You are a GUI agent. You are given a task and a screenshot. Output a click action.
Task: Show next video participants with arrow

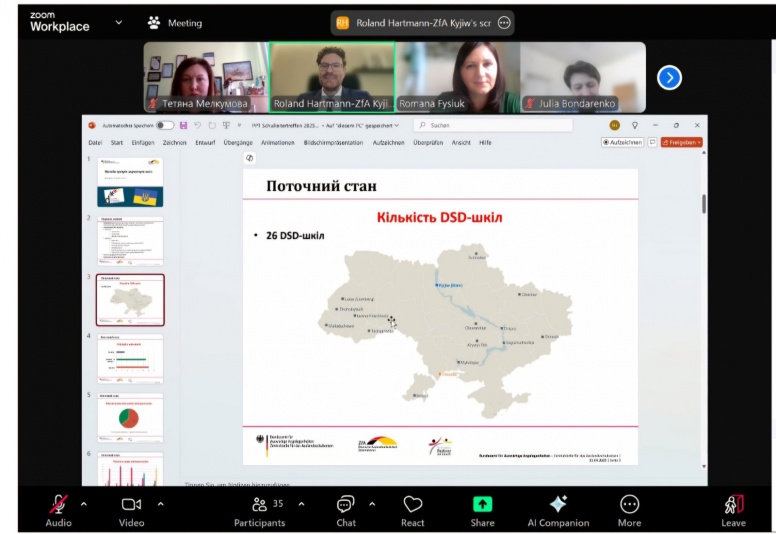coord(669,77)
